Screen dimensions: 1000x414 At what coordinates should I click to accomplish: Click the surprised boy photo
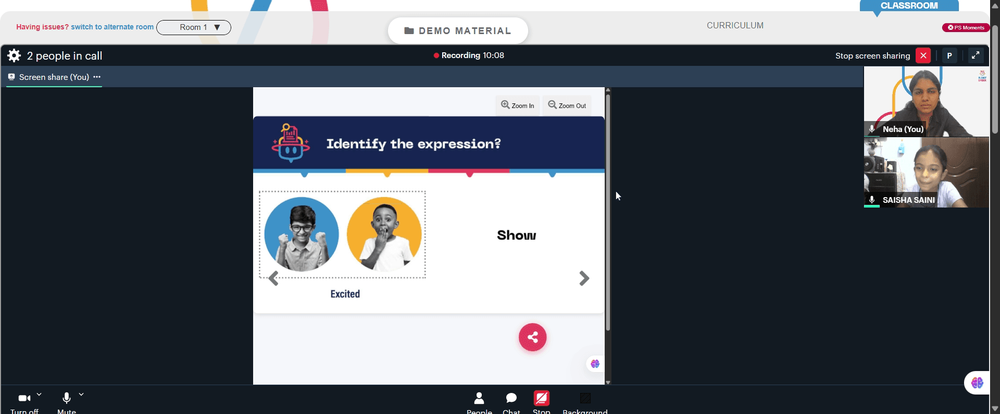click(x=384, y=234)
